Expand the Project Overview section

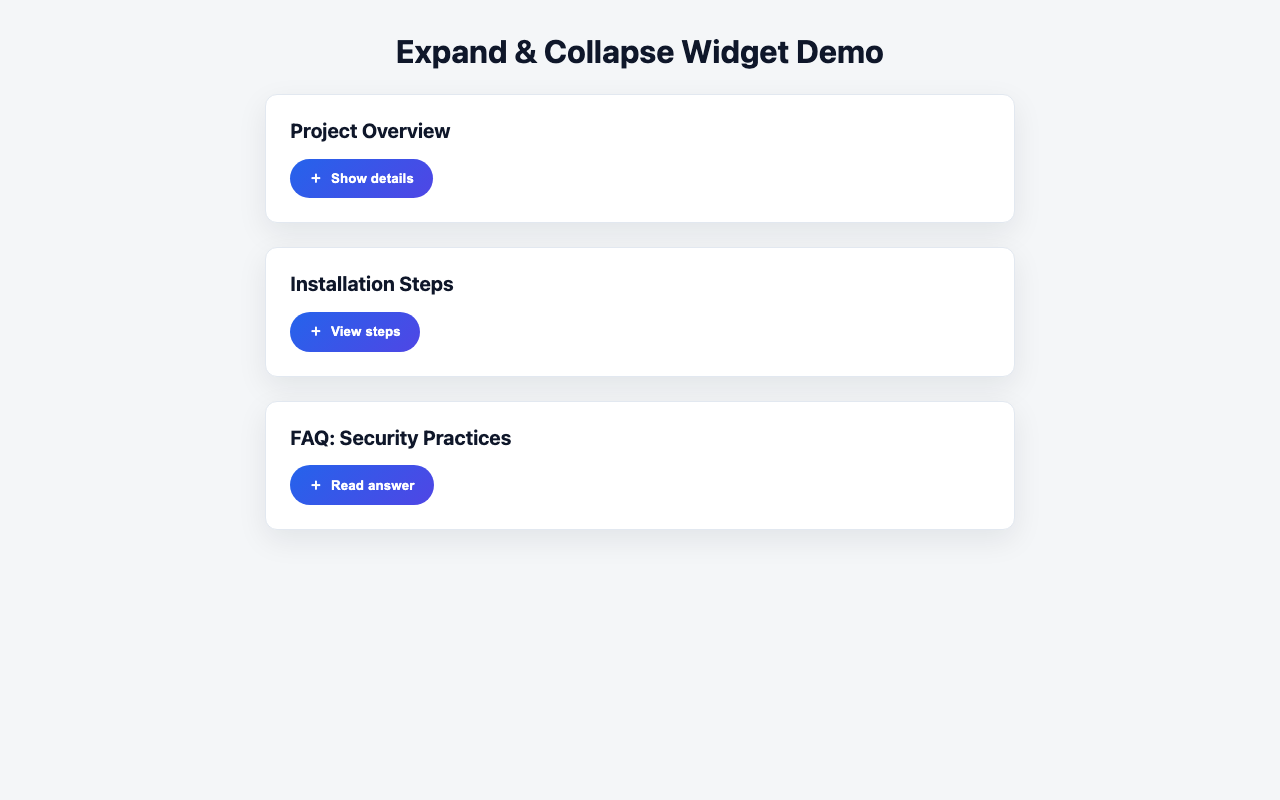[361, 178]
